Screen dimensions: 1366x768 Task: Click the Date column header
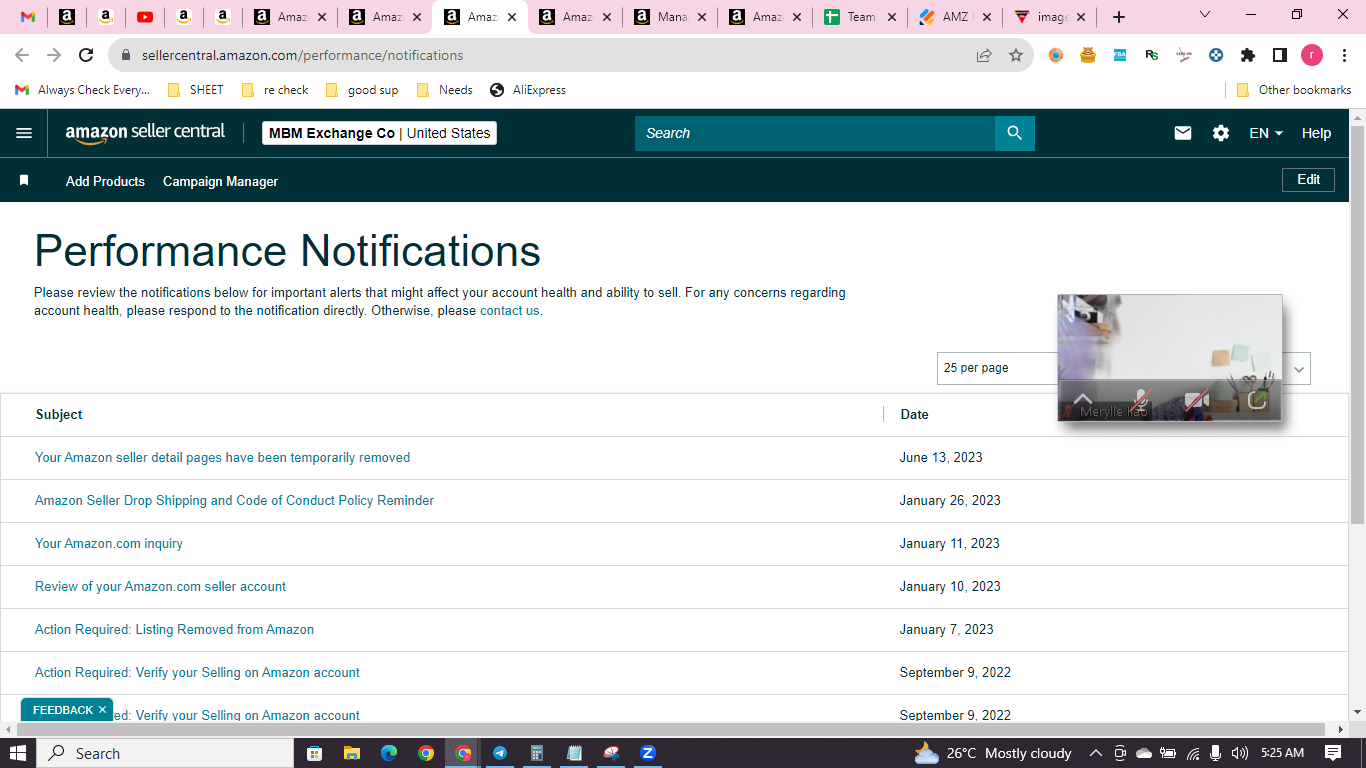coord(914,414)
